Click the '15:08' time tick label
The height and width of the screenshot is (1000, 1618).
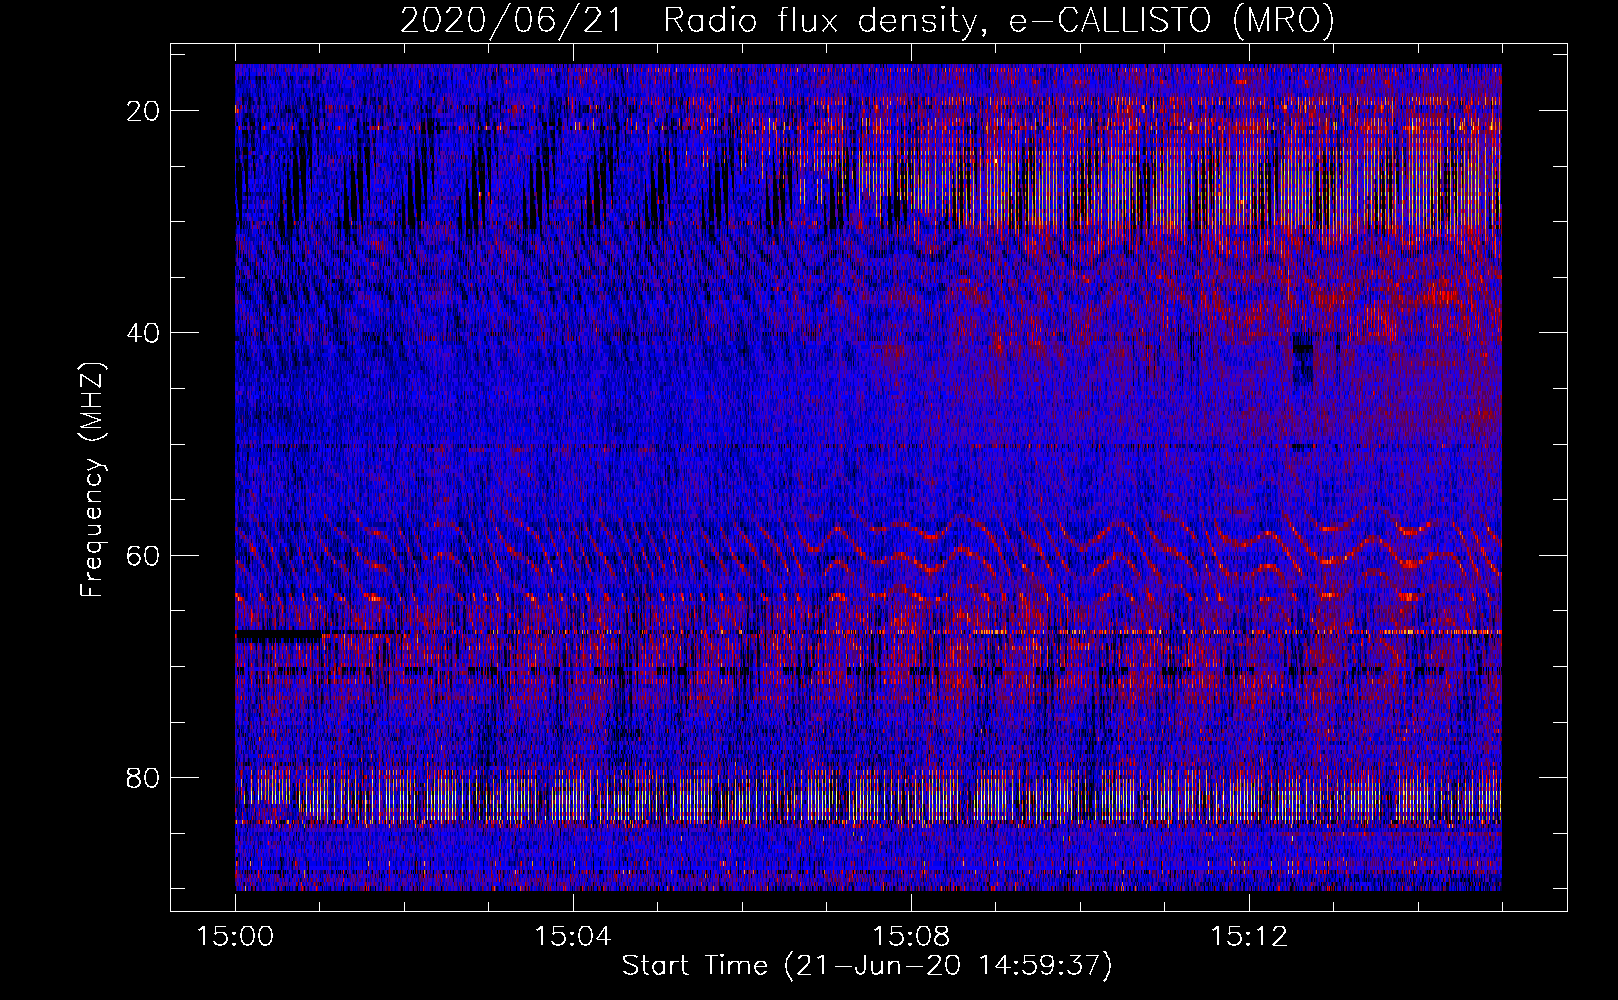pos(910,937)
